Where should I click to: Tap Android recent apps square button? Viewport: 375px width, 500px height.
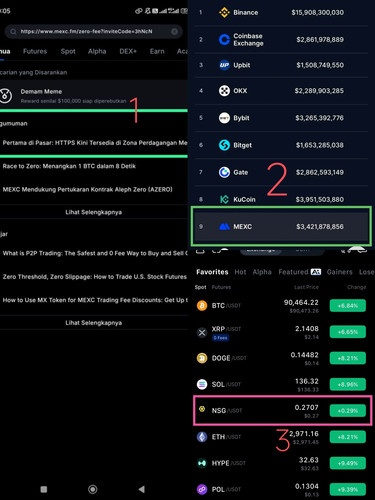44,489
